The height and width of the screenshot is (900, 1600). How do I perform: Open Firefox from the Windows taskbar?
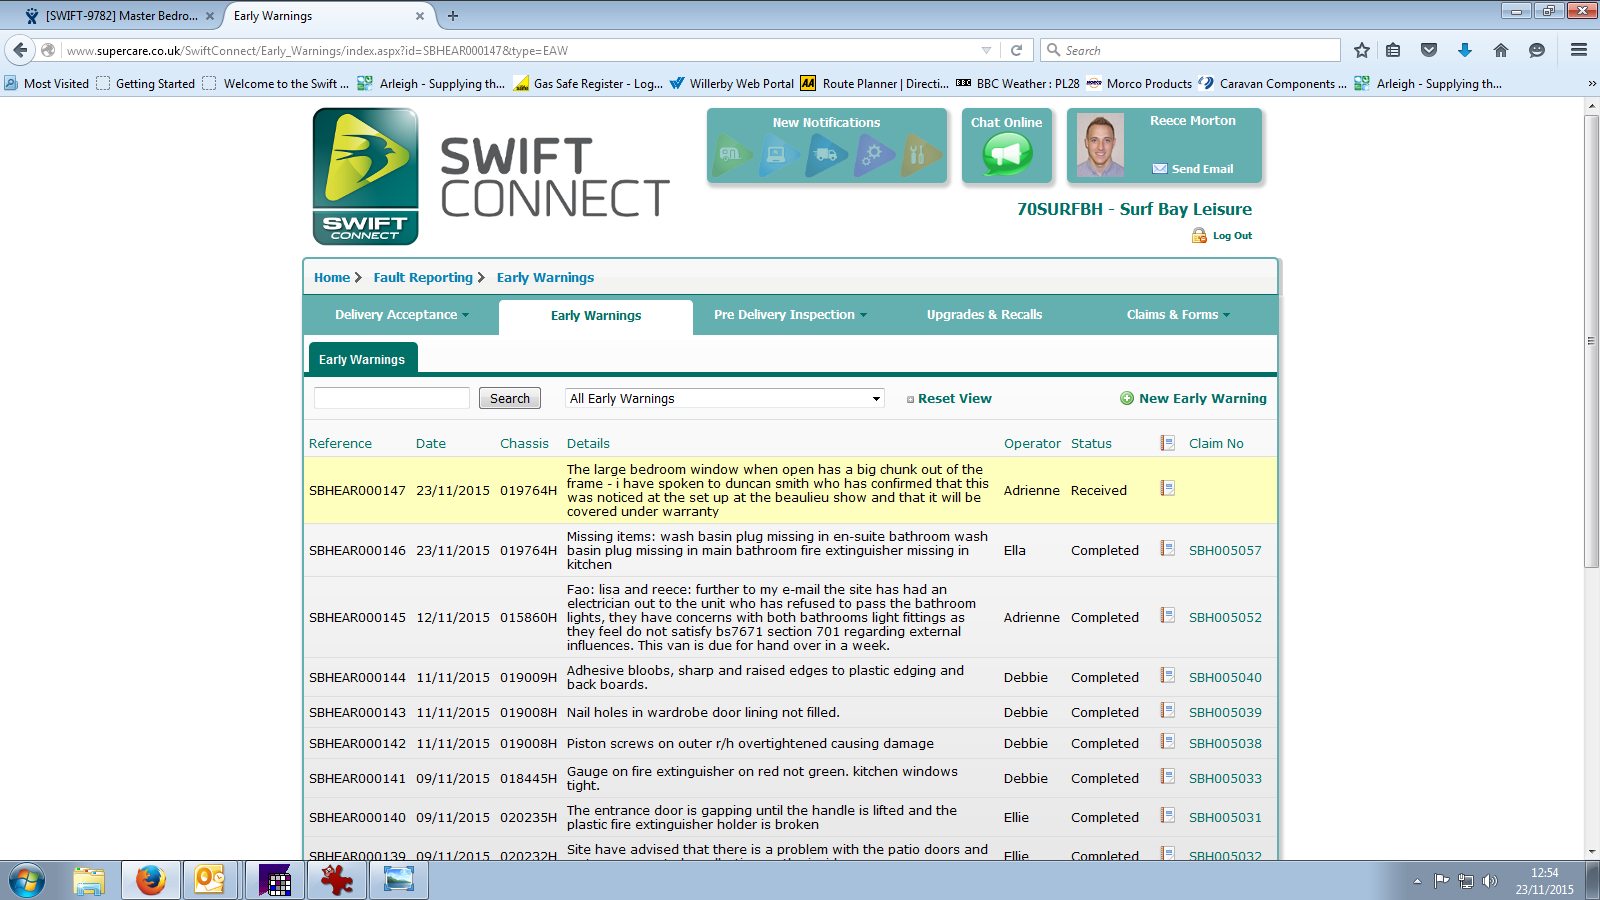150,880
